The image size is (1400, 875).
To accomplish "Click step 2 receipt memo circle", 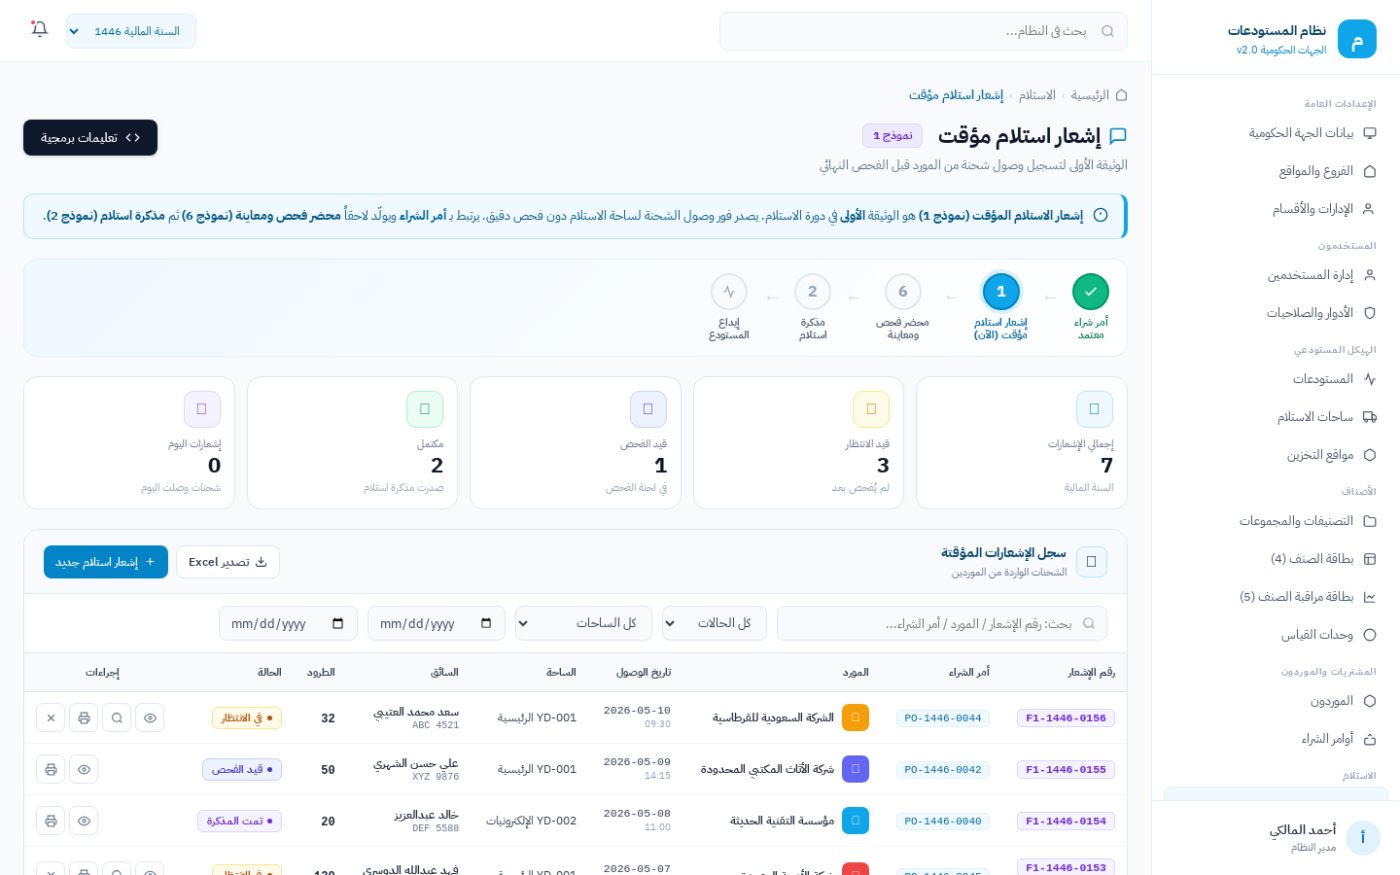I will tap(812, 292).
